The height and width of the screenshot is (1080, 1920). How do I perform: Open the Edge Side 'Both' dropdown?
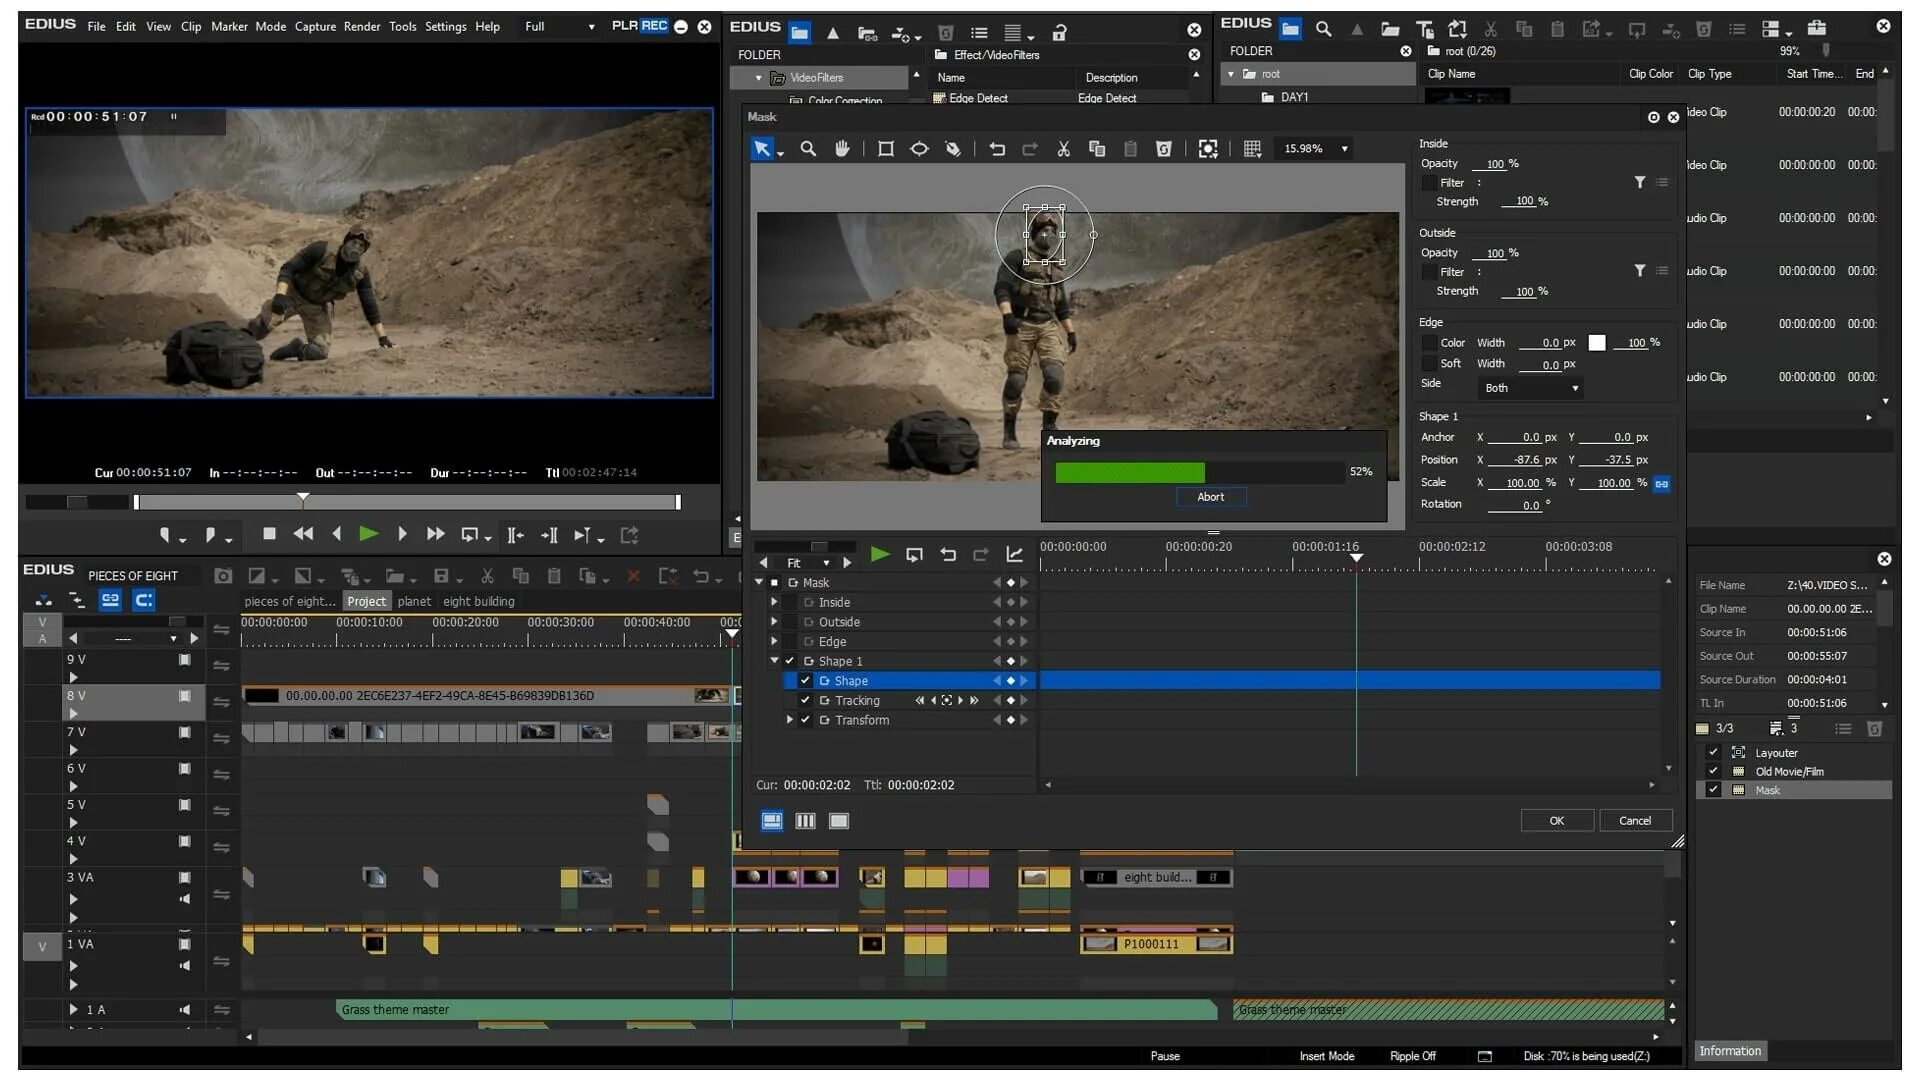[x=1530, y=388]
